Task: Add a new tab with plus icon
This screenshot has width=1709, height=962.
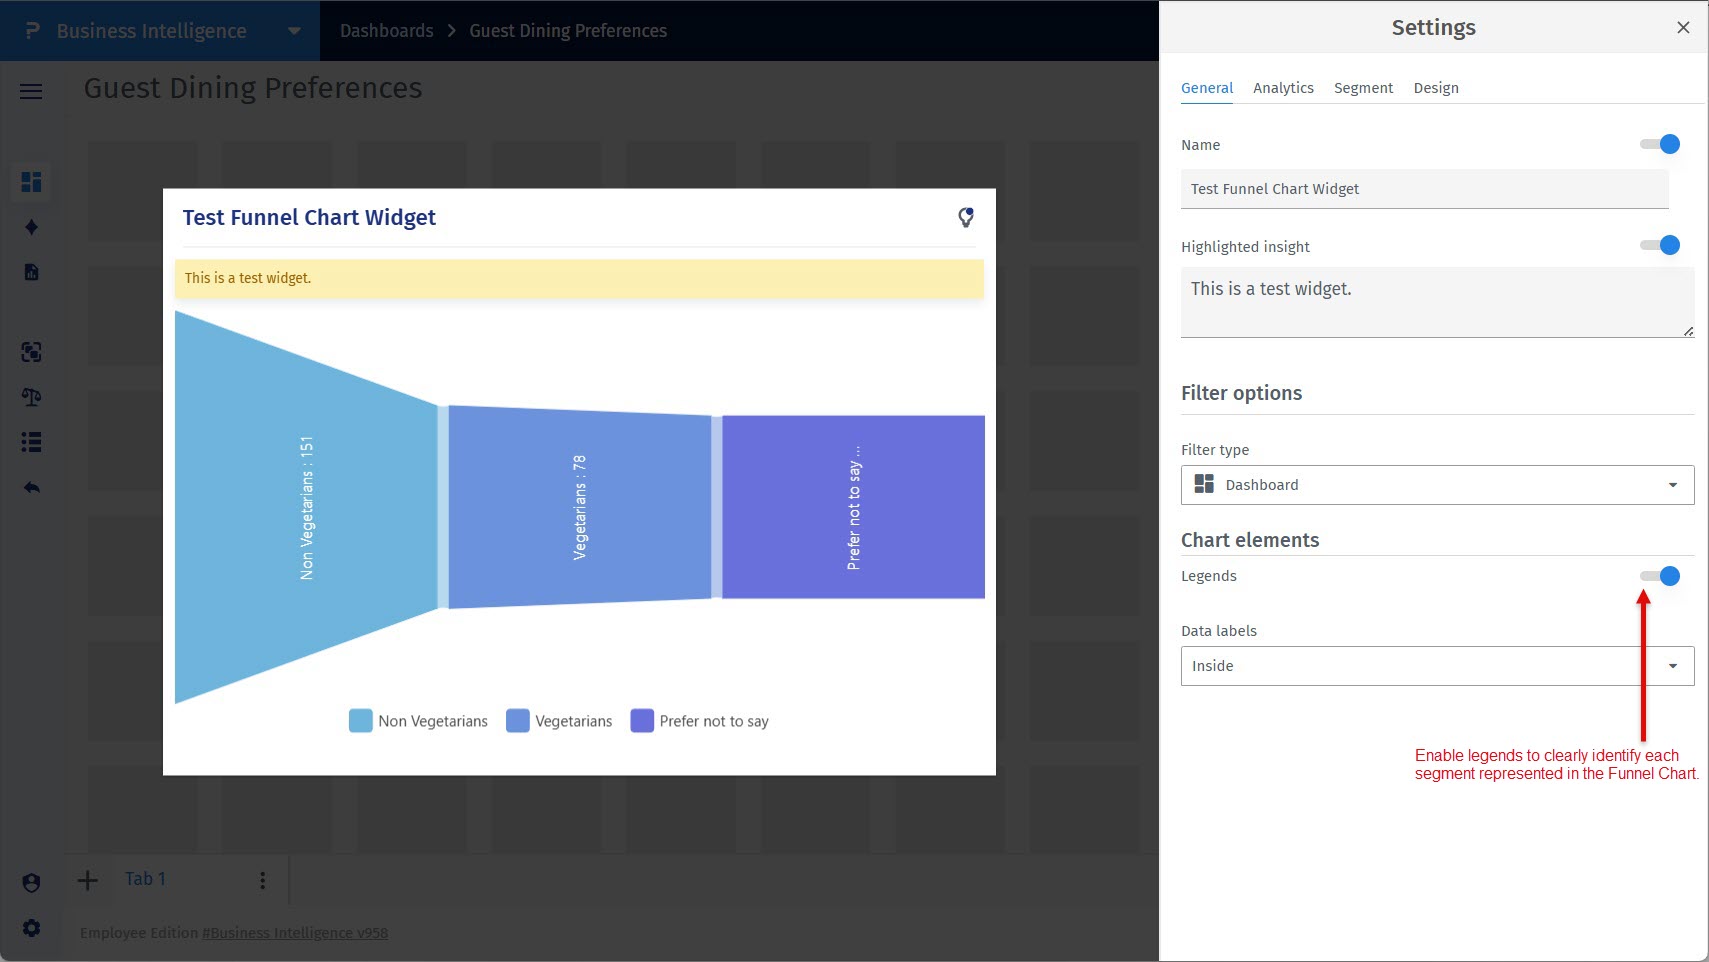Action: (88, 880)
